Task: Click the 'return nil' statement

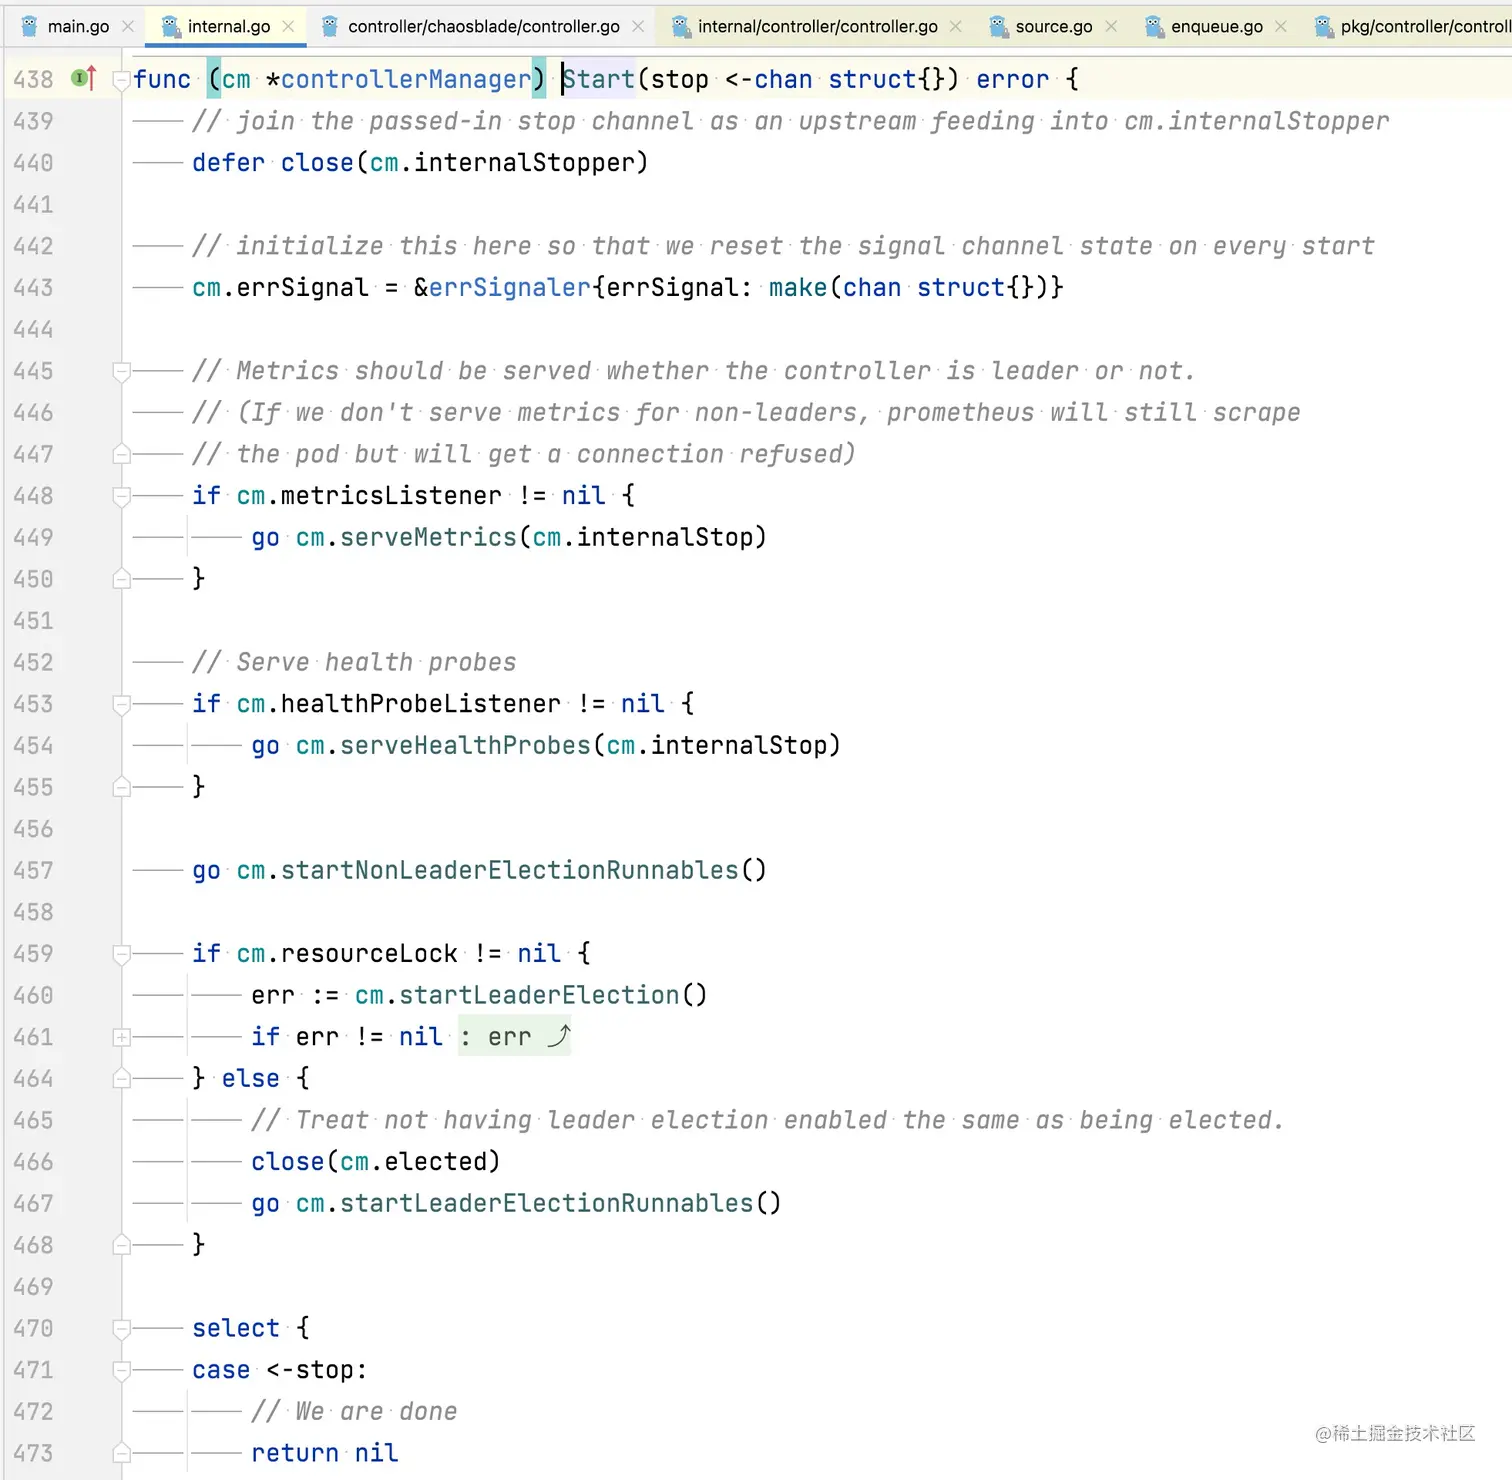Action: pyautogui.click(x=325, y=1453)
